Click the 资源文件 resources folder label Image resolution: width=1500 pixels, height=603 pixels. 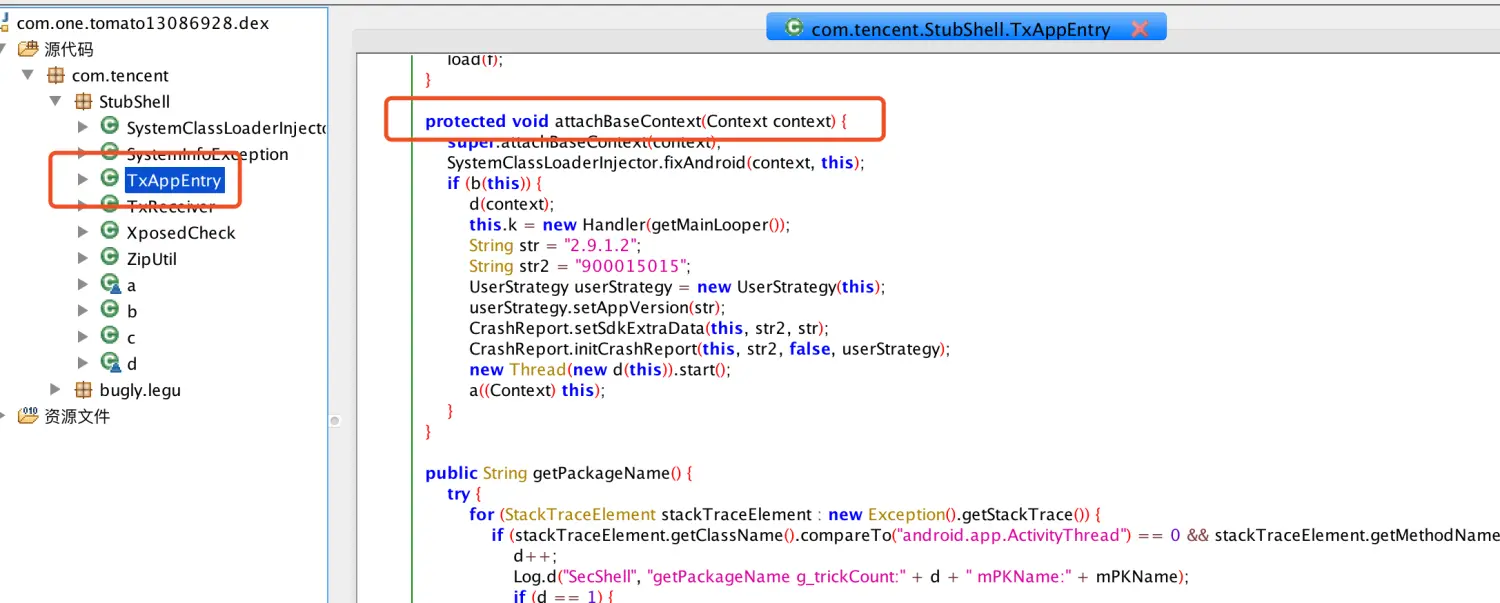[77, 416]
